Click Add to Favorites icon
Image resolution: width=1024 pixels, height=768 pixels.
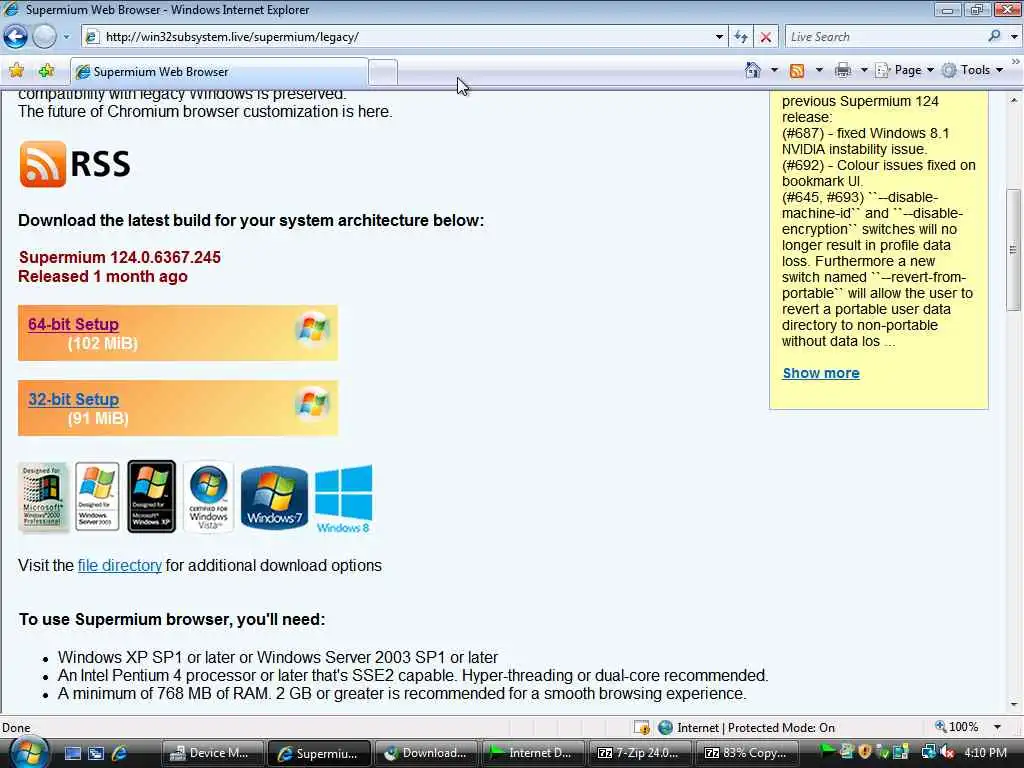46,71
